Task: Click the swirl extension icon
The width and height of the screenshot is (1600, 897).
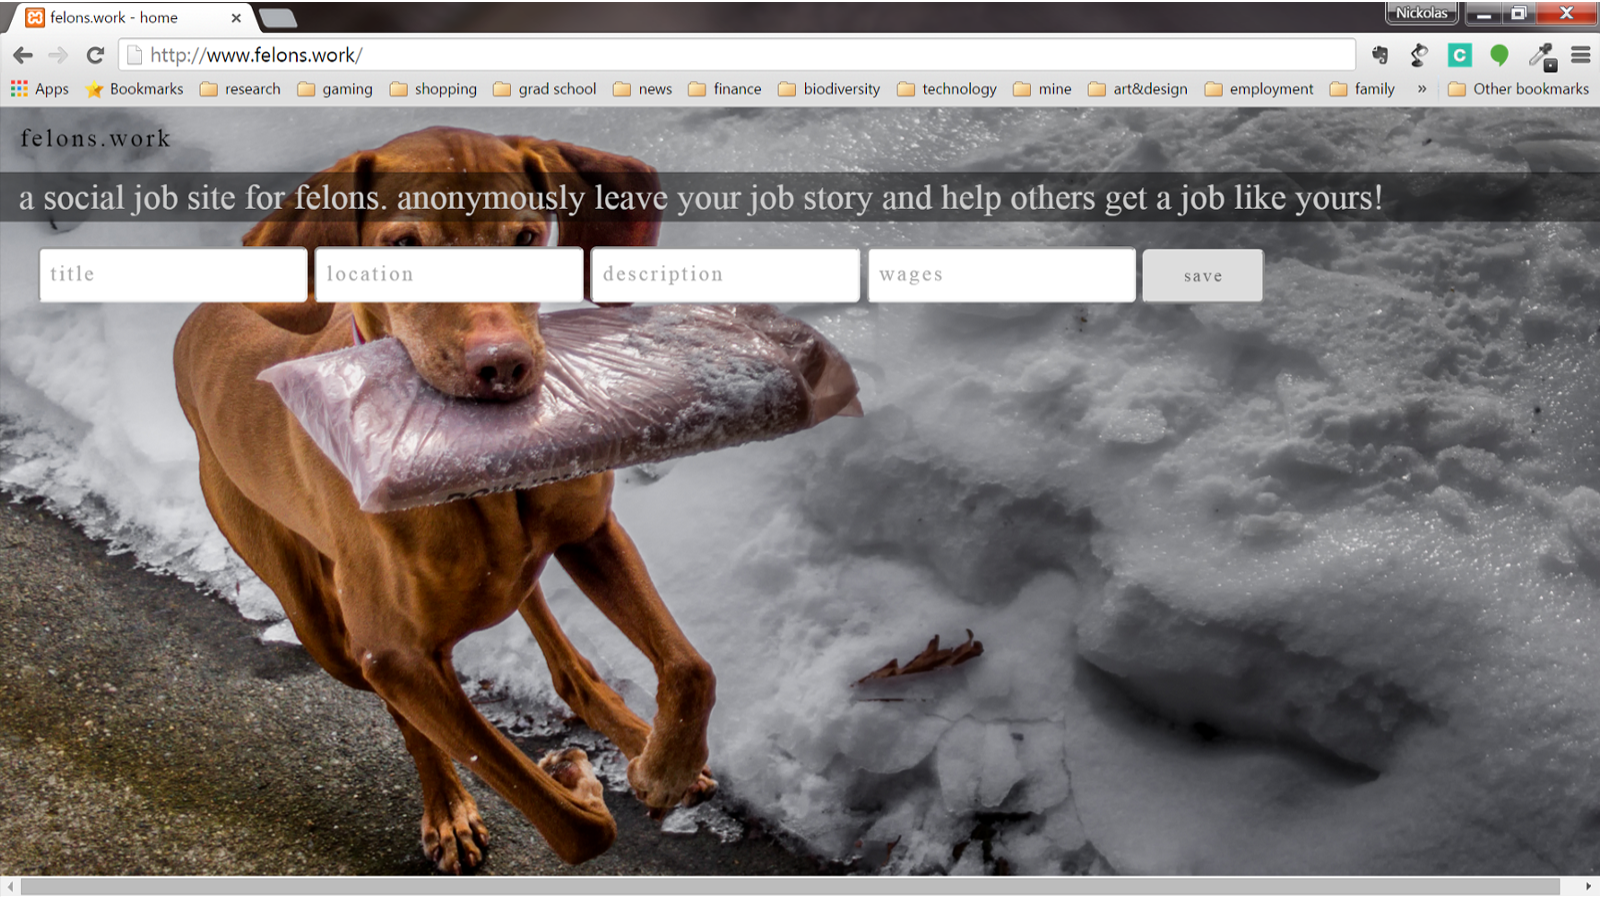Action: pos(1419,55)
